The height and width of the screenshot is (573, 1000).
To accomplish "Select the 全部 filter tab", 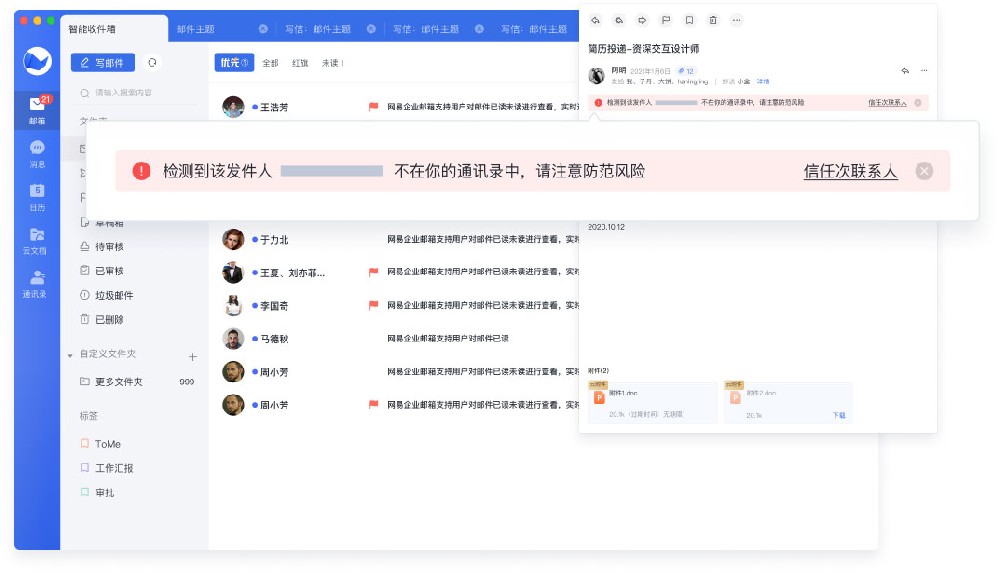I will (x=270, y=63).
